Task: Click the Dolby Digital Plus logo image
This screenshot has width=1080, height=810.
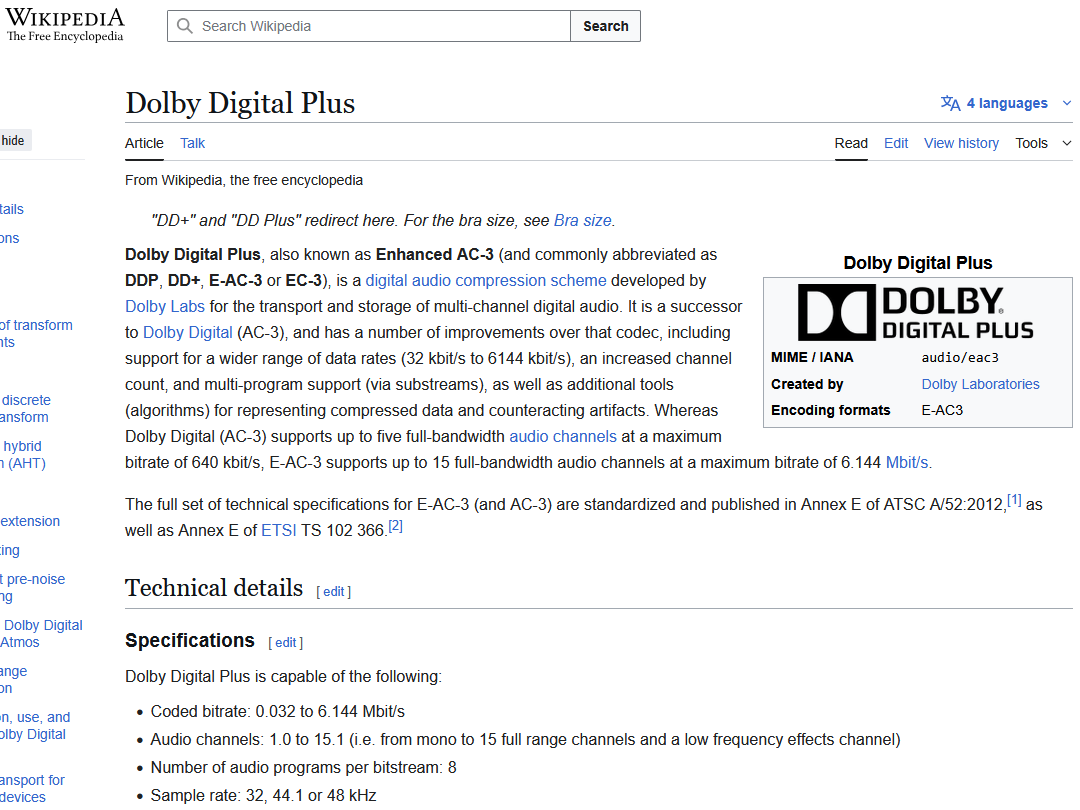Action: point(916,312)
